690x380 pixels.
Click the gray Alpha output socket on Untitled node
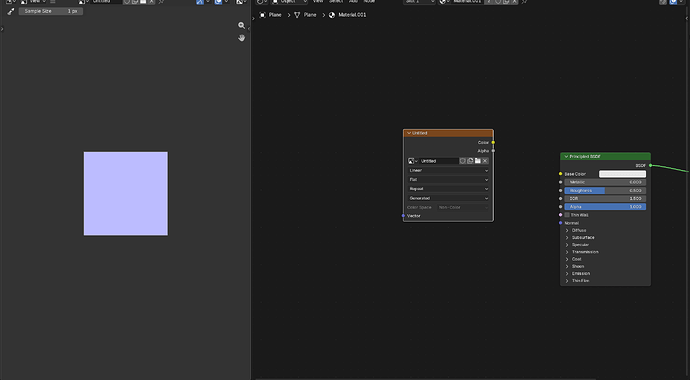(493, 151)
